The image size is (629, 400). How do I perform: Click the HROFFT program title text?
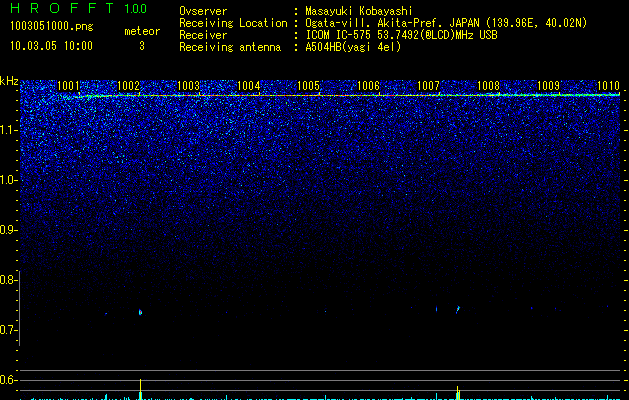(62, 8)
